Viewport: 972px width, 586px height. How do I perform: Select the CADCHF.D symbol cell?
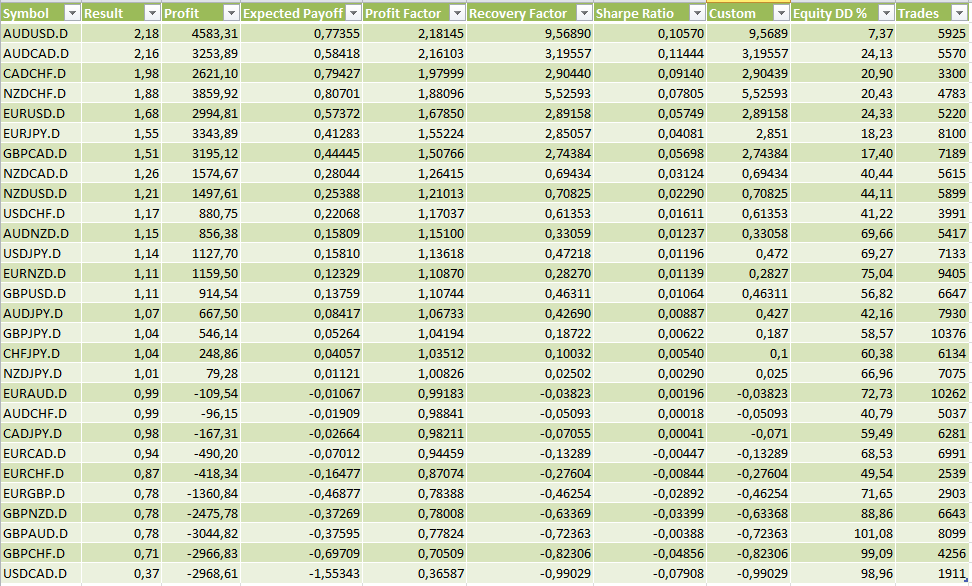(x=41, y=73)
